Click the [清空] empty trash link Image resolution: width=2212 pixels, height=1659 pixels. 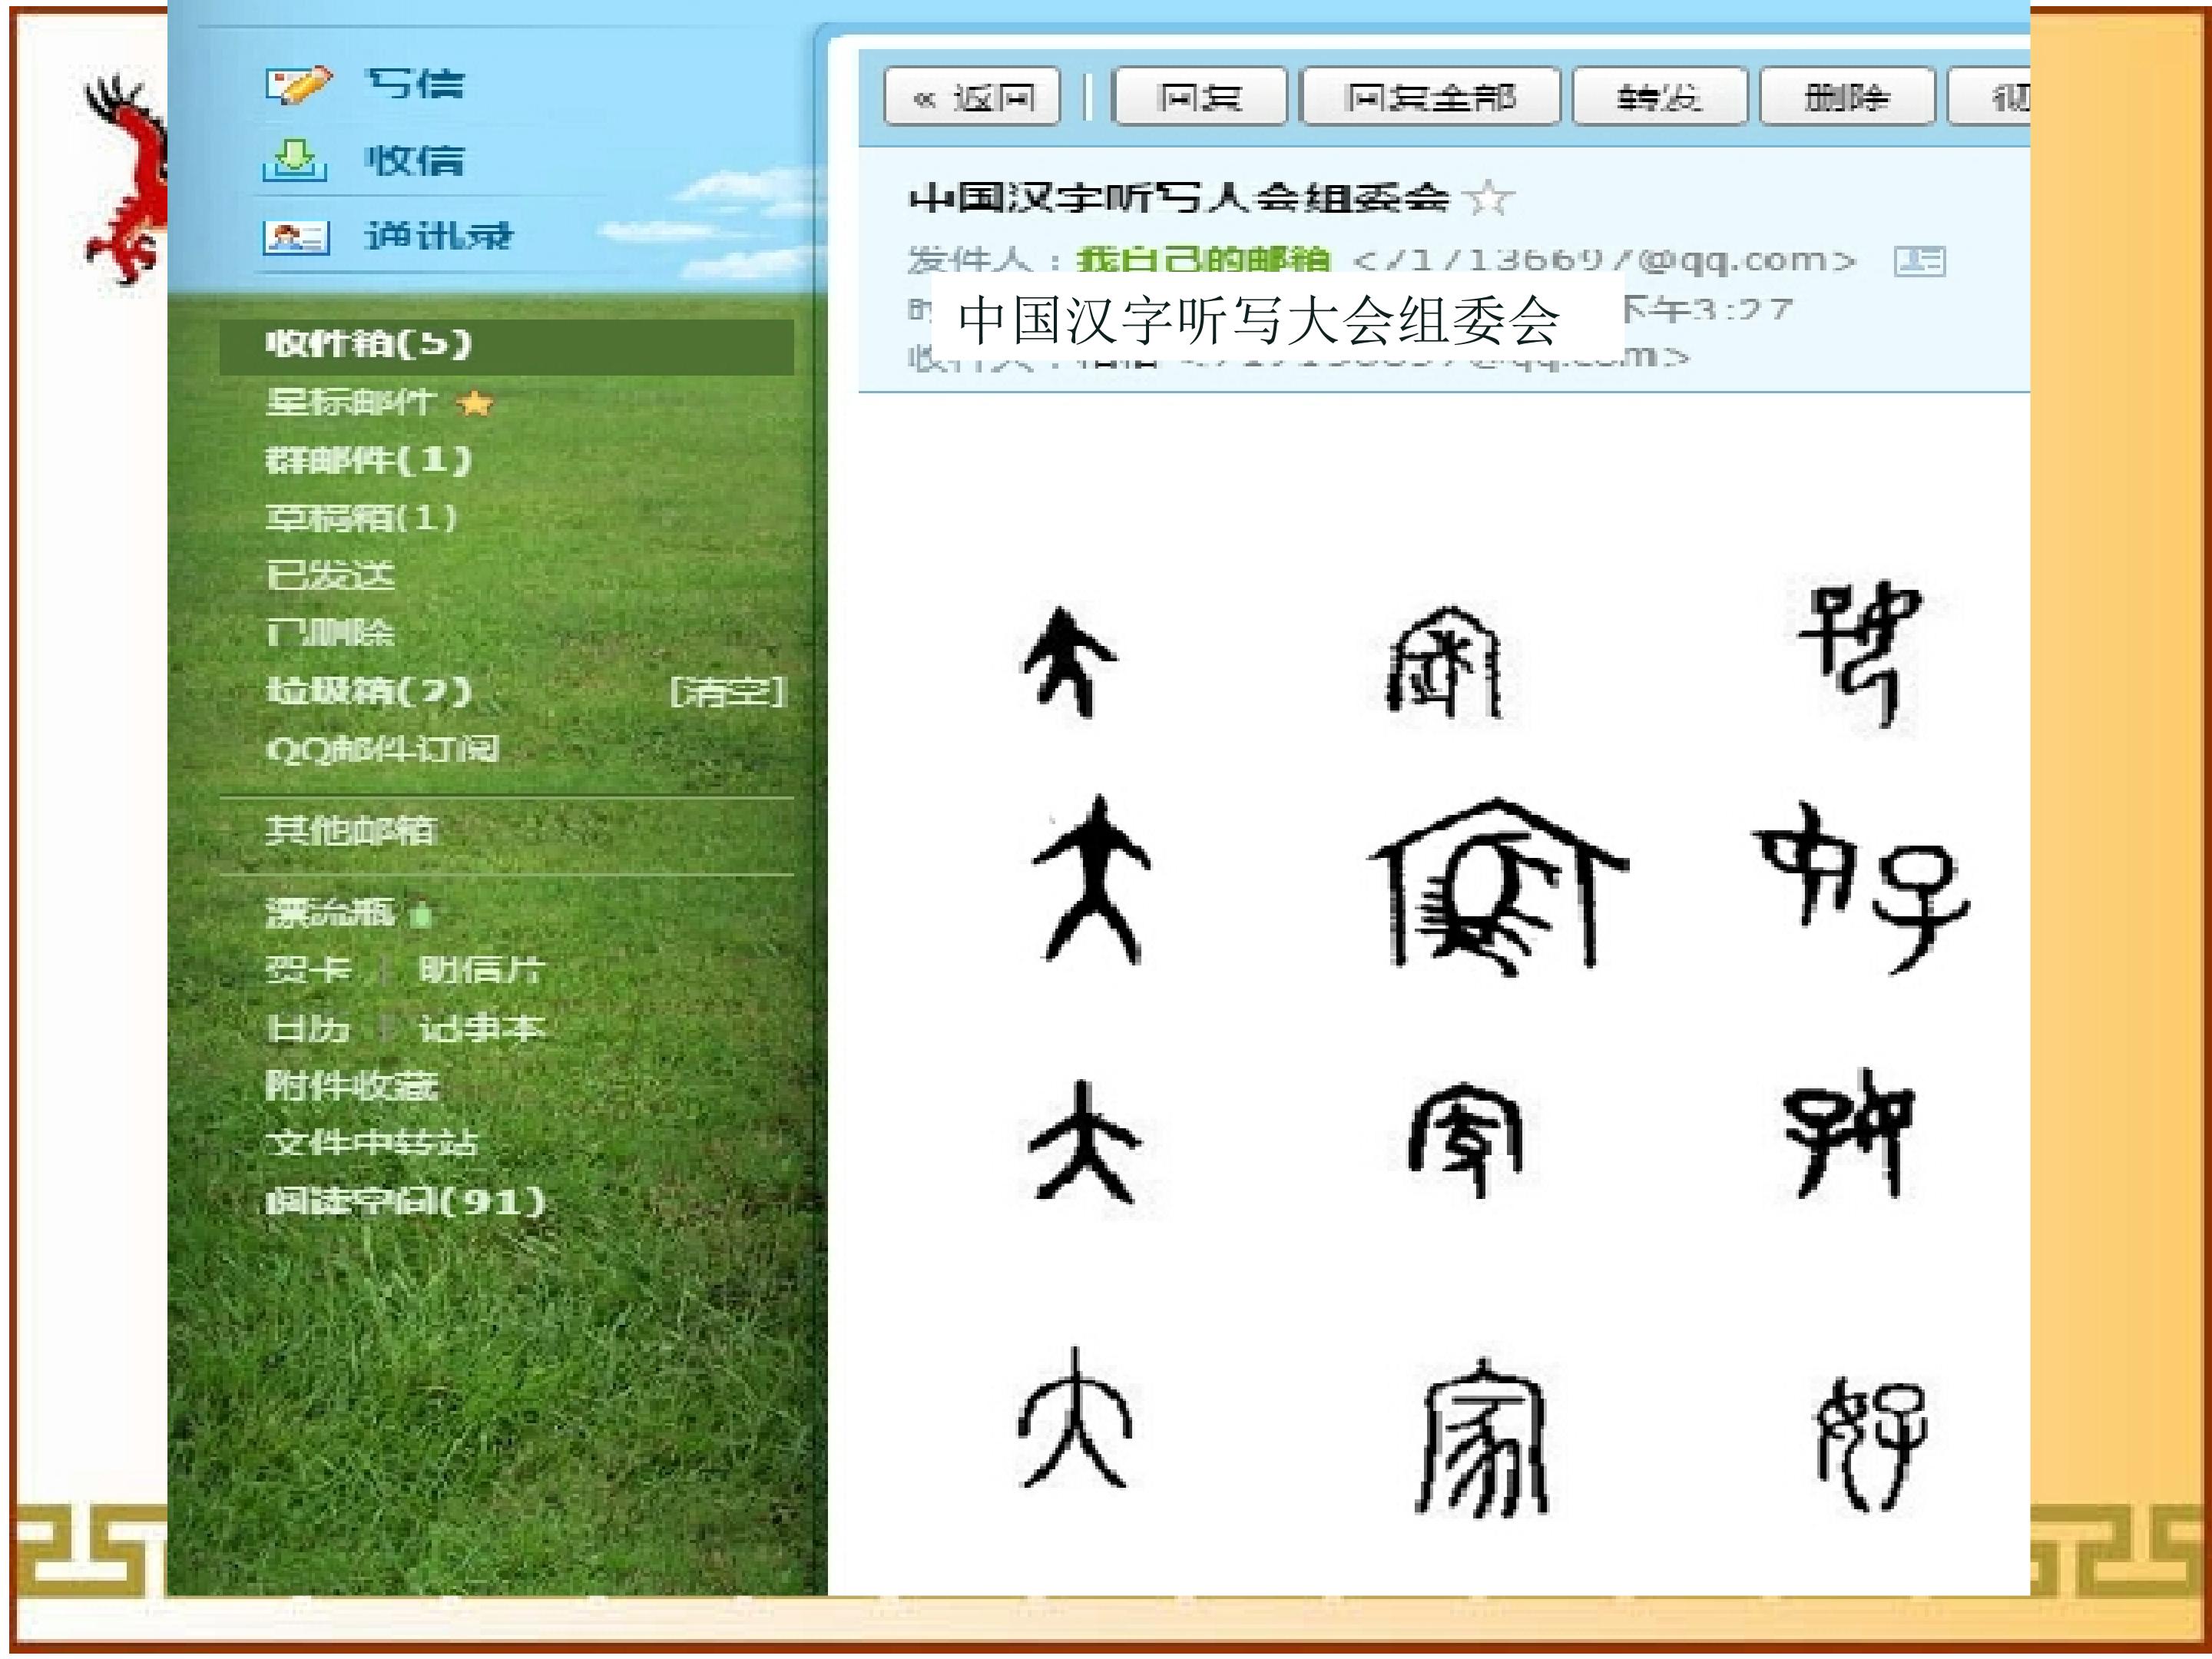coord(728,691)
